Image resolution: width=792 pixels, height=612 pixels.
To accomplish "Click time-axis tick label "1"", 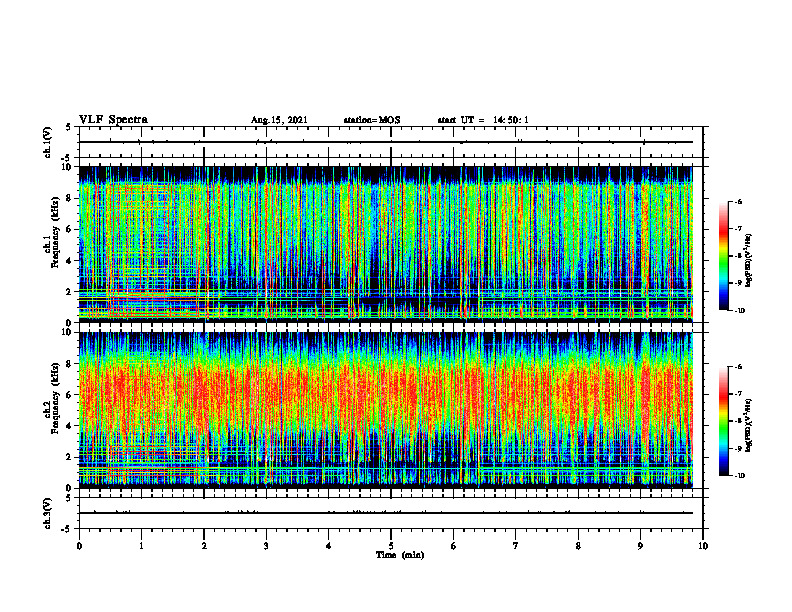I will [x=141, y=546].
